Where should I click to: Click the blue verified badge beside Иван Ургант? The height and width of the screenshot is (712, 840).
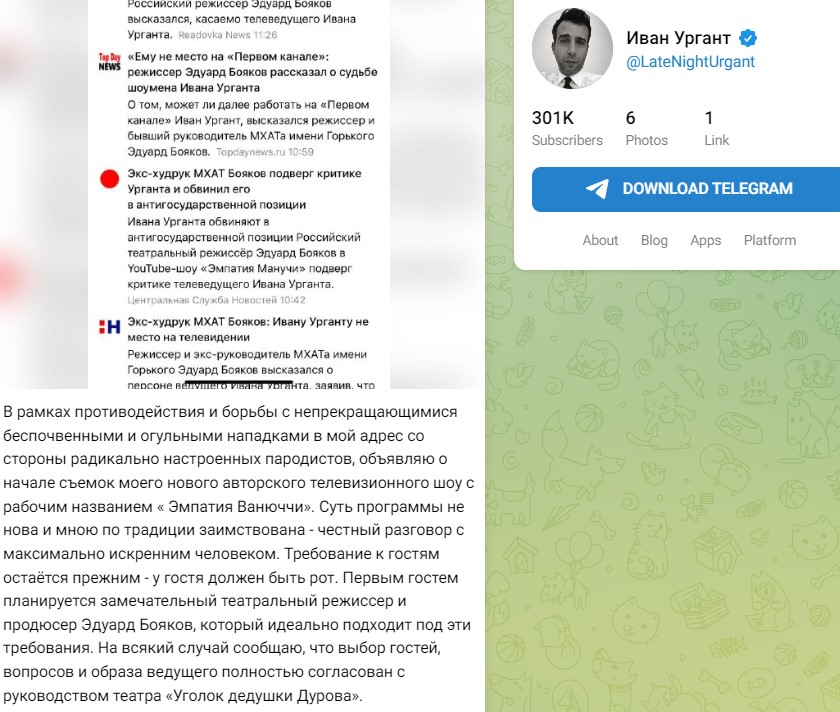[748, 38]
